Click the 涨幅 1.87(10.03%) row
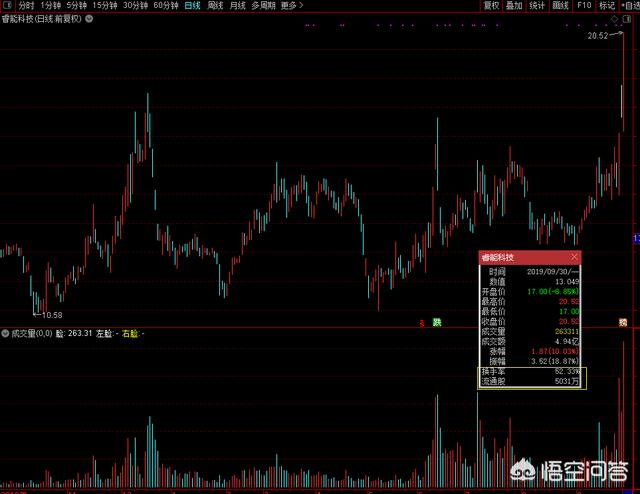This screenshot has width=640, height=494. point(530,351)
